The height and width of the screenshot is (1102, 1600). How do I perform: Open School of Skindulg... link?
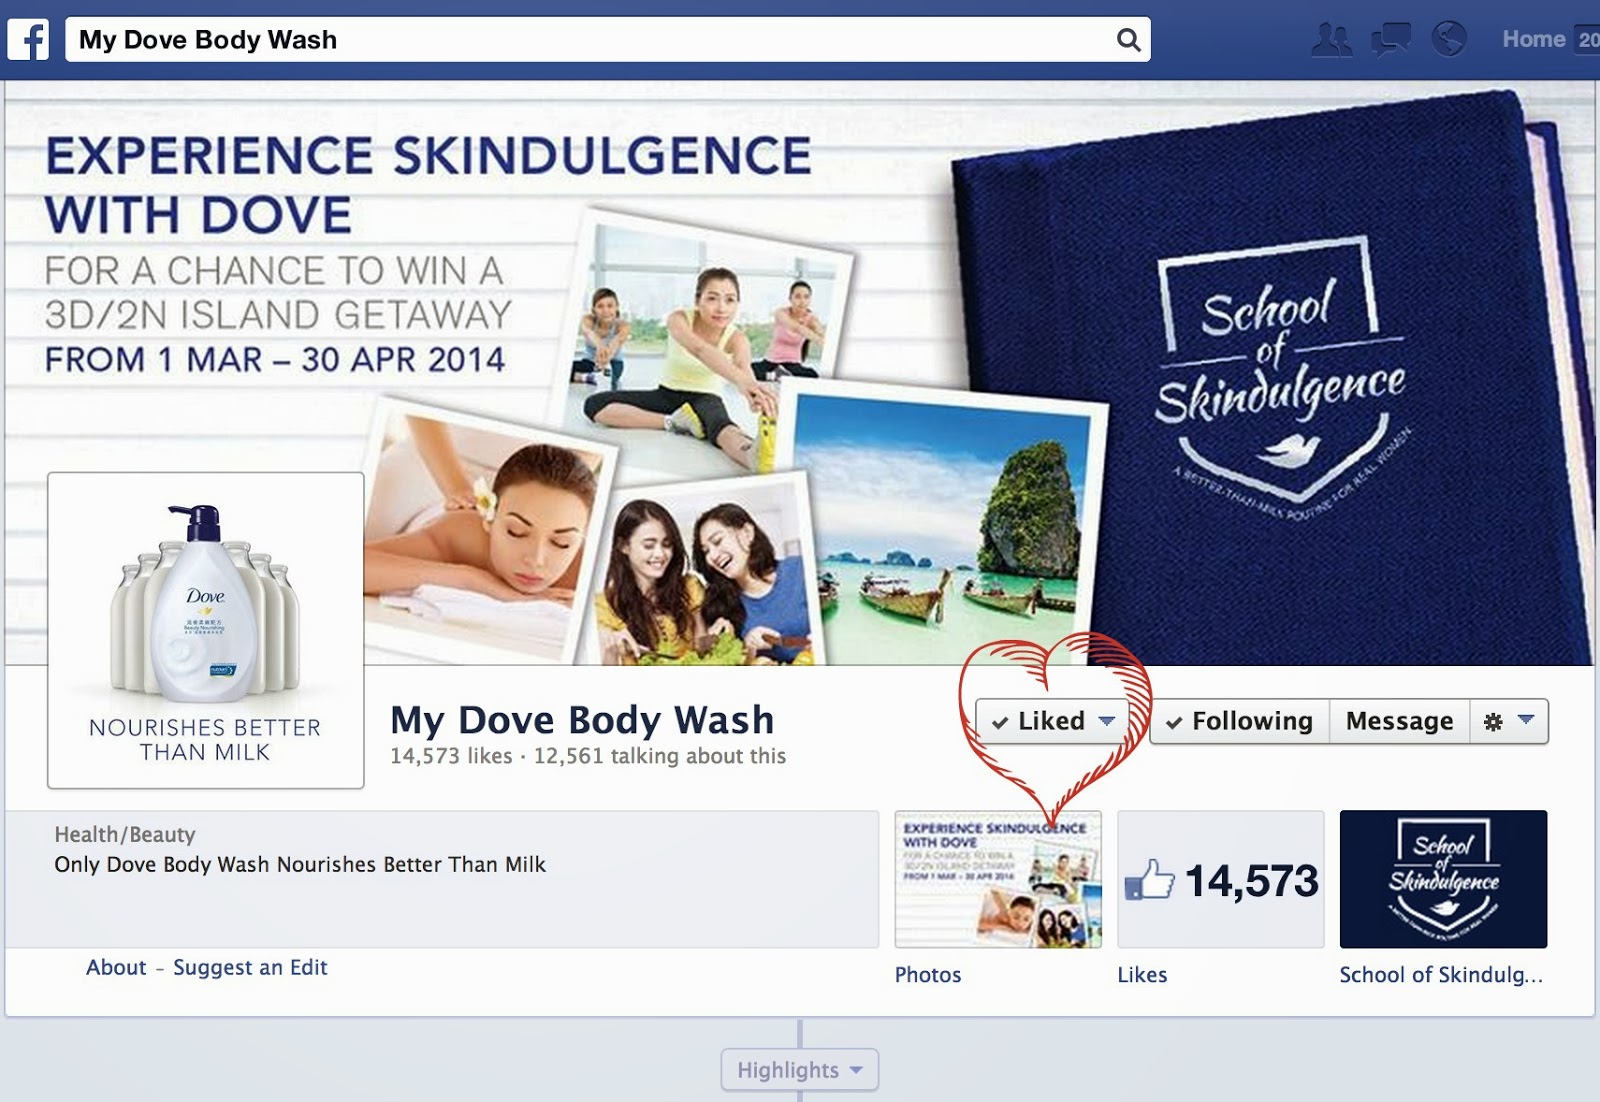[x=1441, y=975]
